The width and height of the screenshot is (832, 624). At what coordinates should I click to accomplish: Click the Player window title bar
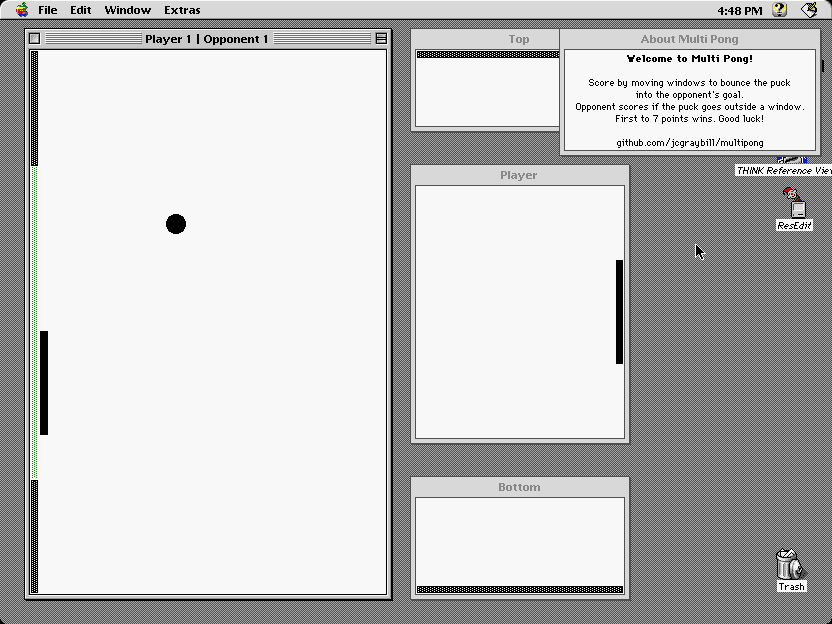tap(519, 175)
